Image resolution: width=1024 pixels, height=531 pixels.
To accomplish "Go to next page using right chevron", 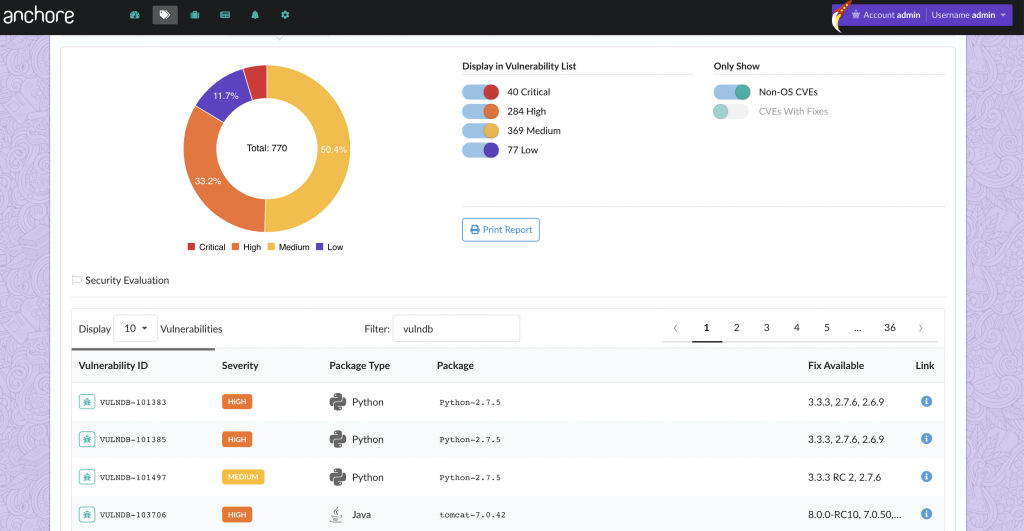I will point(920,328).
